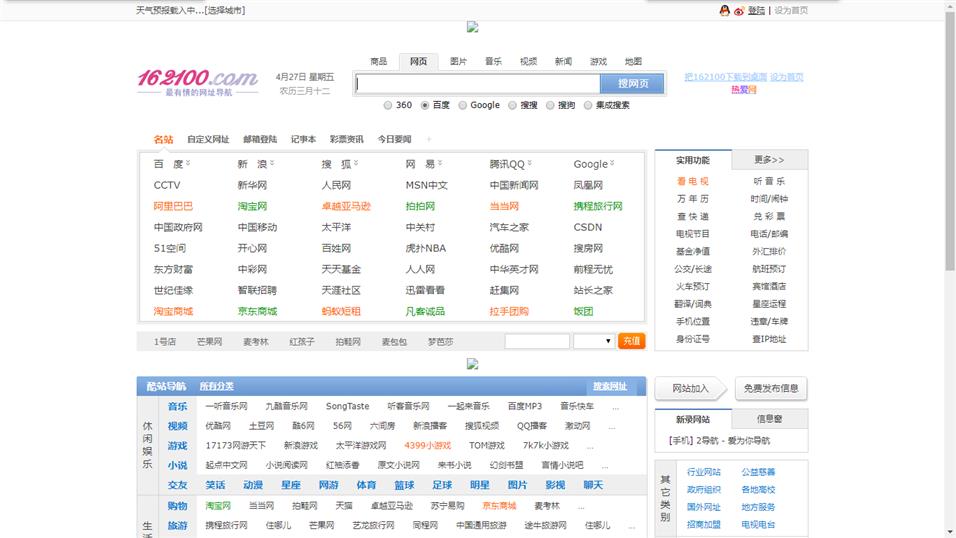Expand the dropdown arrow next to 腾讯QQ
This screenshot has height=538, width=956.
[x=530, y=163]
